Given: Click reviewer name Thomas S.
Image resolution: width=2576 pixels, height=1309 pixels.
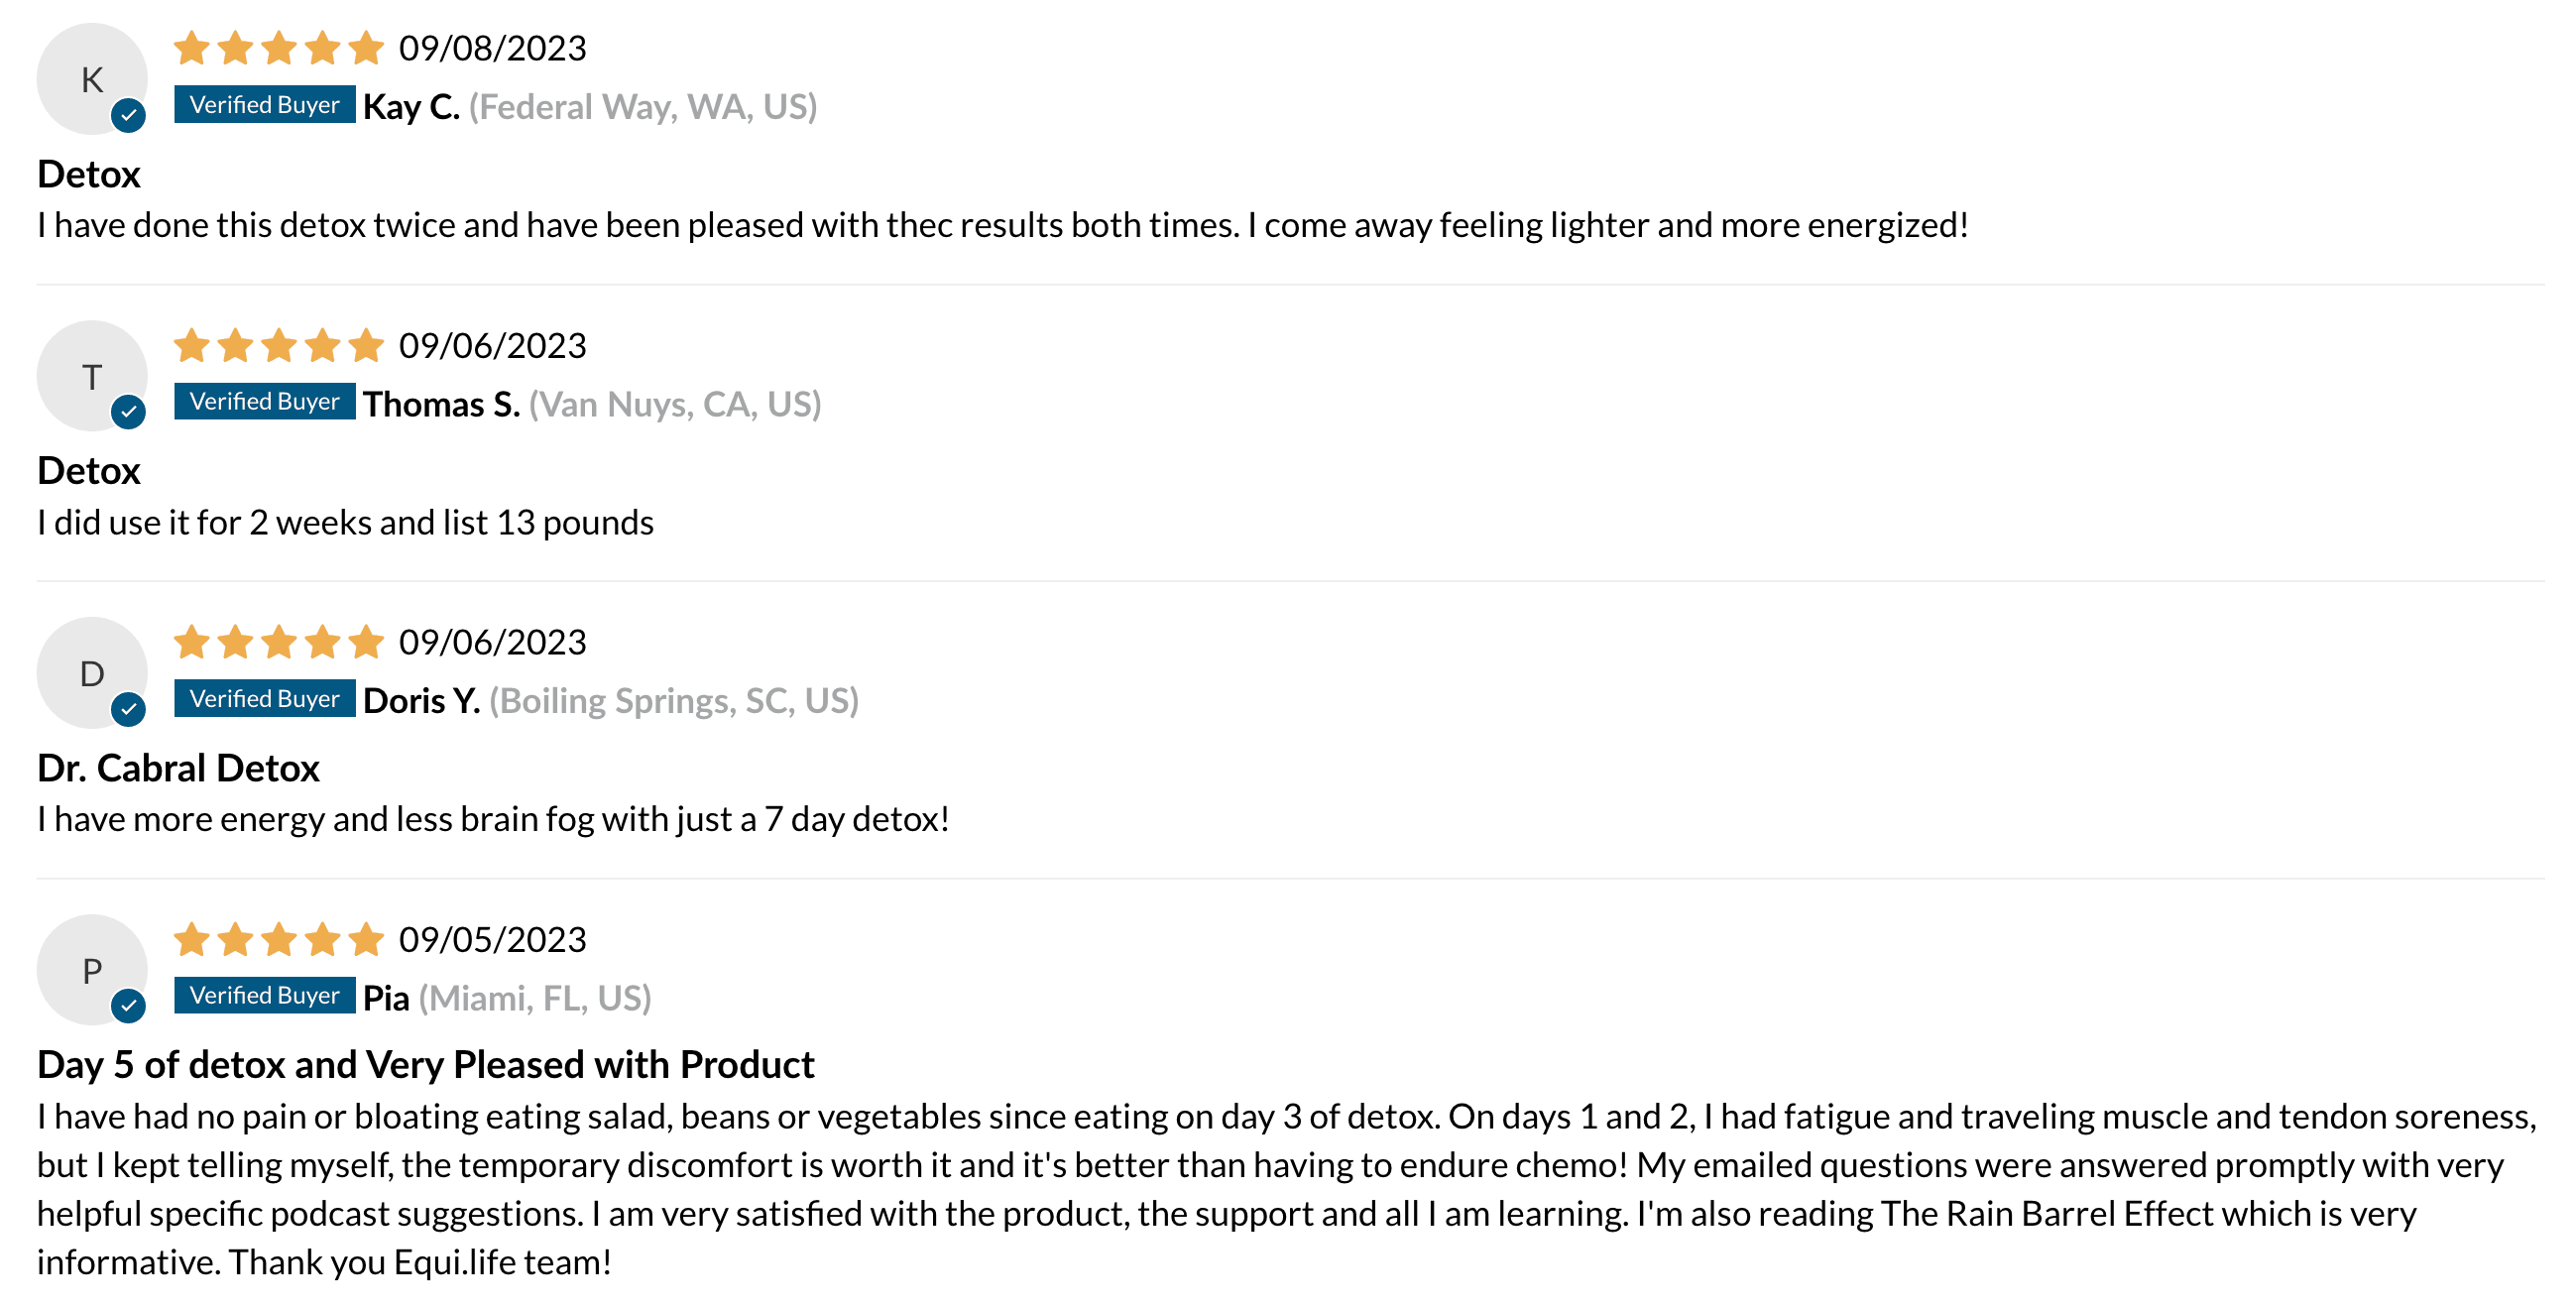Looking at the screenshot, I should click(x=441, y=404).
